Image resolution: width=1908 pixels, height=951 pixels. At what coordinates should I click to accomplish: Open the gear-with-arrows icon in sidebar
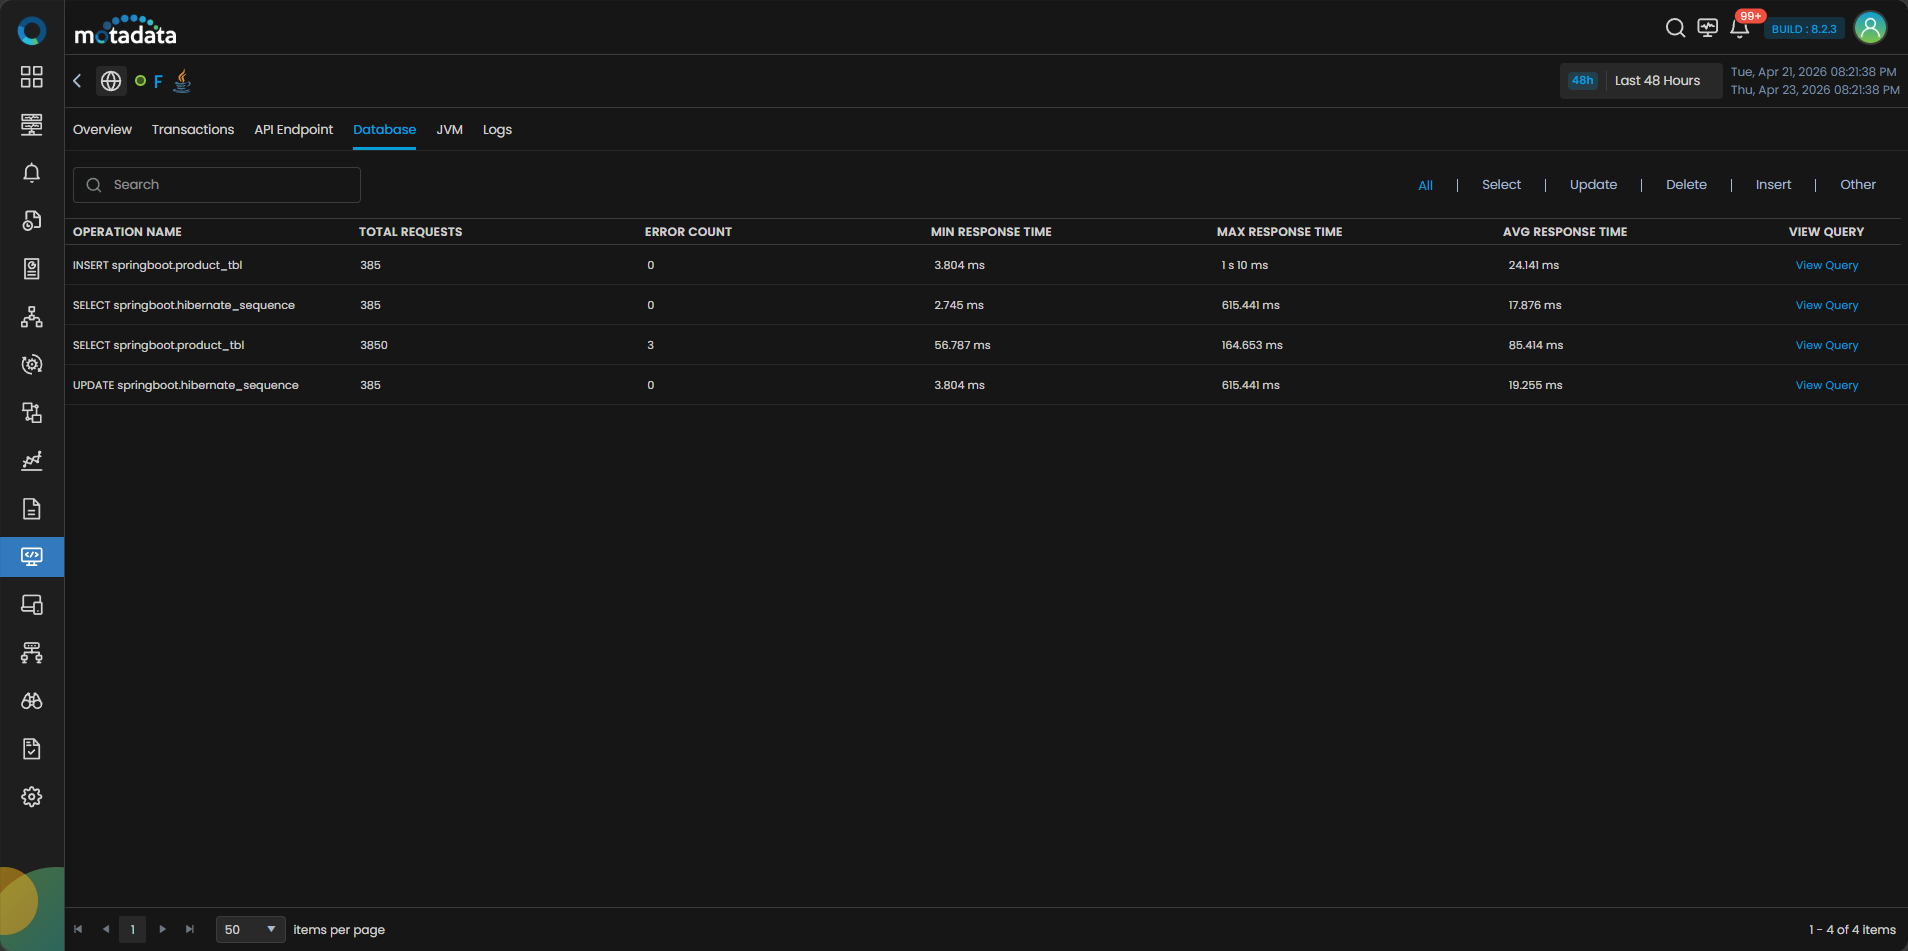[32, 365]
